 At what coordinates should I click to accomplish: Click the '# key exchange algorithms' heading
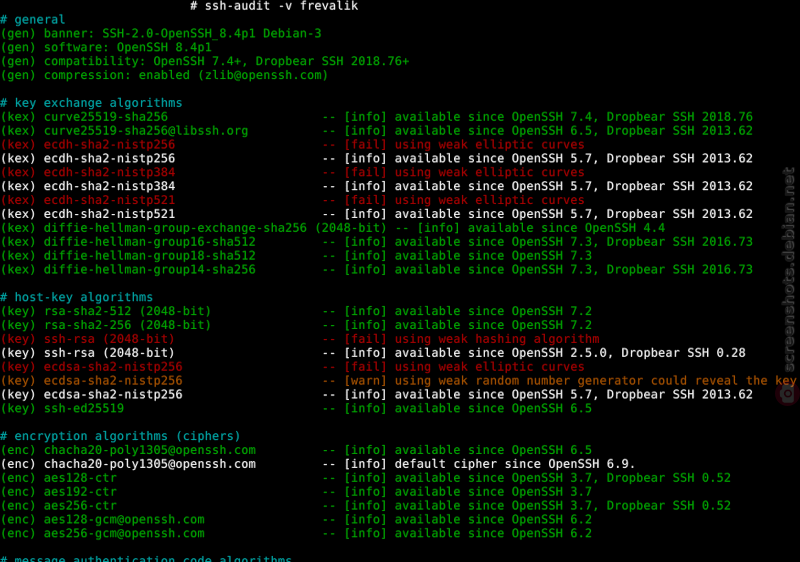coord(91,103)
